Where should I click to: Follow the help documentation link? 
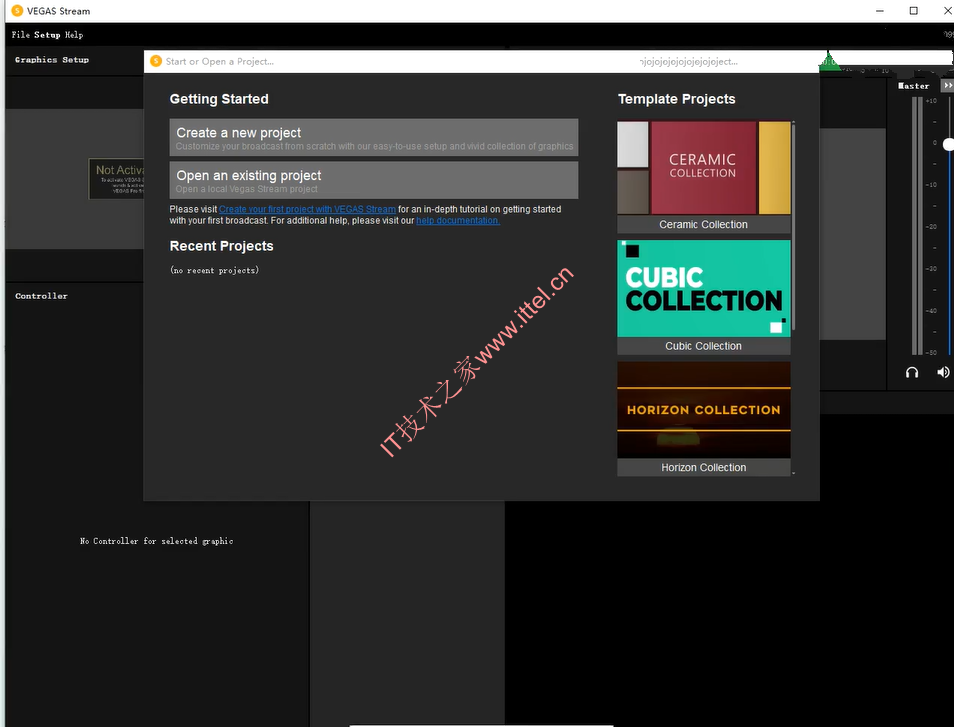point(458,221)
